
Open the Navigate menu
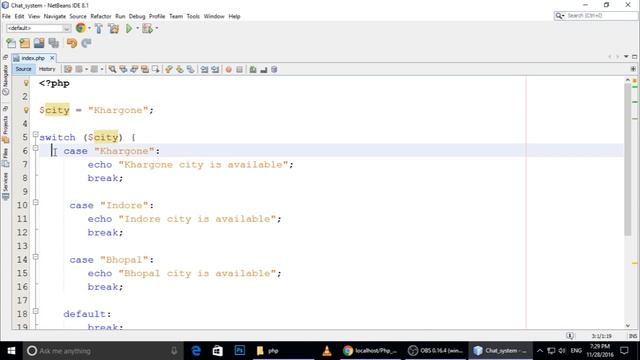click(55, 16)
